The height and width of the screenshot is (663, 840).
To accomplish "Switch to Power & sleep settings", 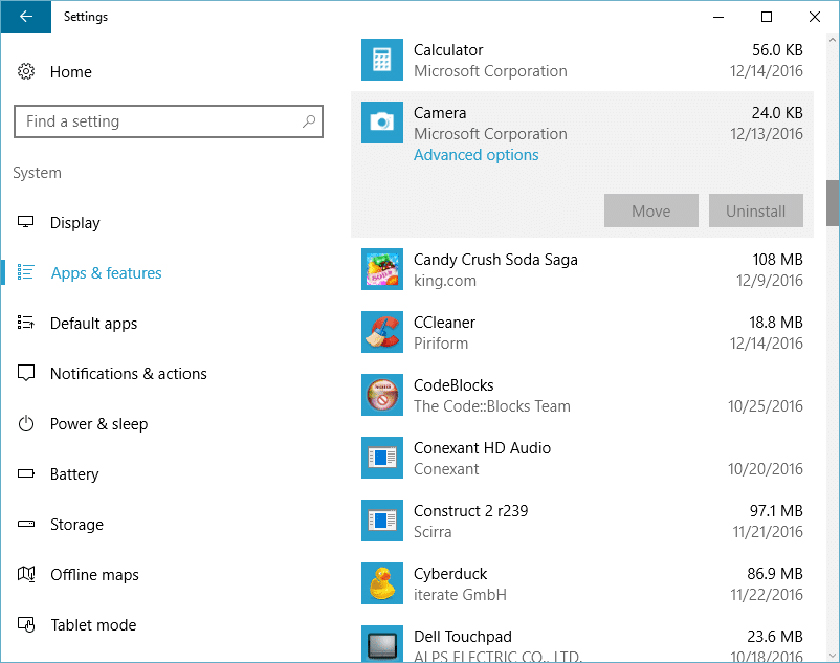I will coord(99,424).
